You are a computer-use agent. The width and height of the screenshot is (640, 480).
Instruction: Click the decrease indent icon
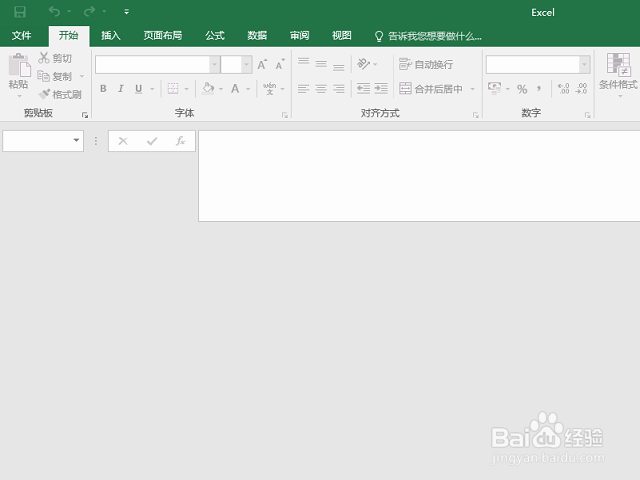tap(363, 89)
